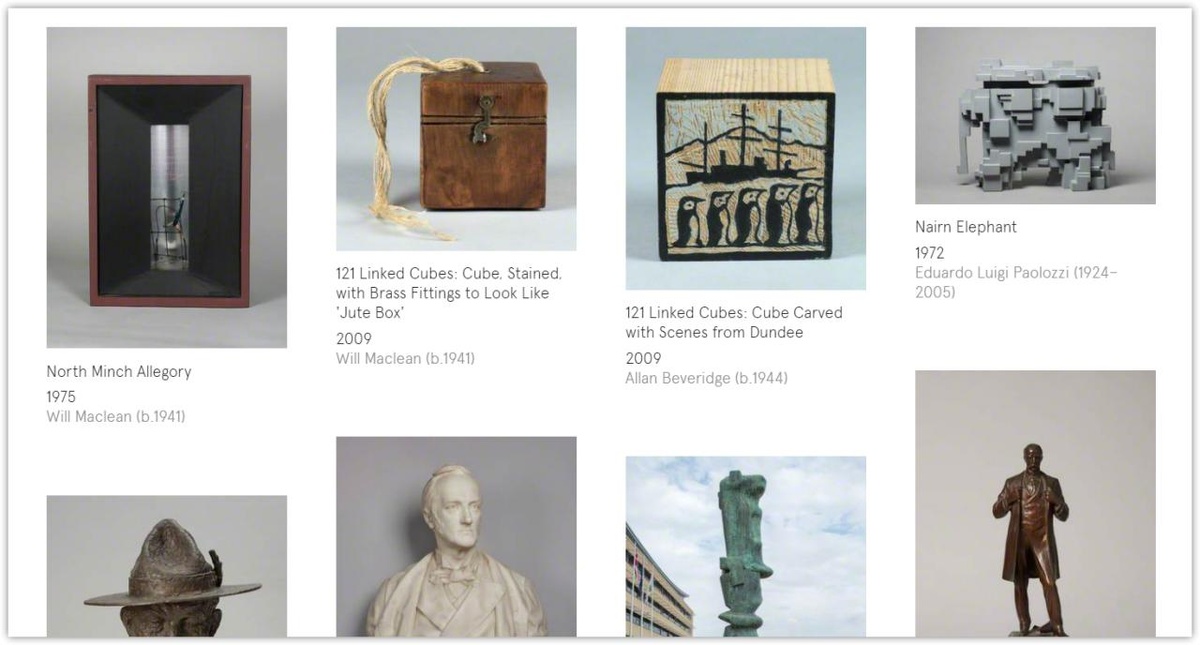Open the bronze standing man statuette thumbnail
The image size is (1200, 645).
point(1035,504)
